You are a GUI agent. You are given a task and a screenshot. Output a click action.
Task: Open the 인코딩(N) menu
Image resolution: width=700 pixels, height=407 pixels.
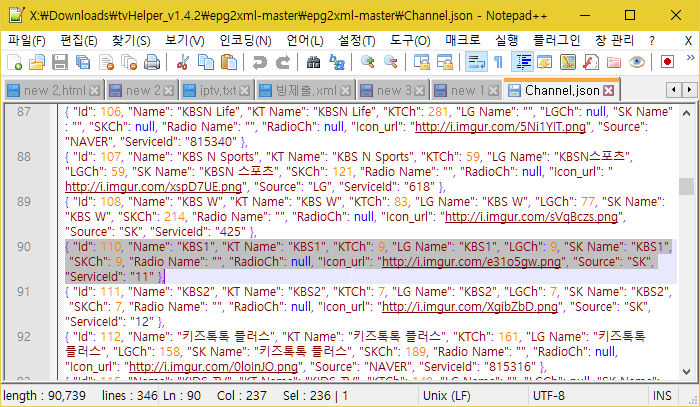click(x=246, y=41)
